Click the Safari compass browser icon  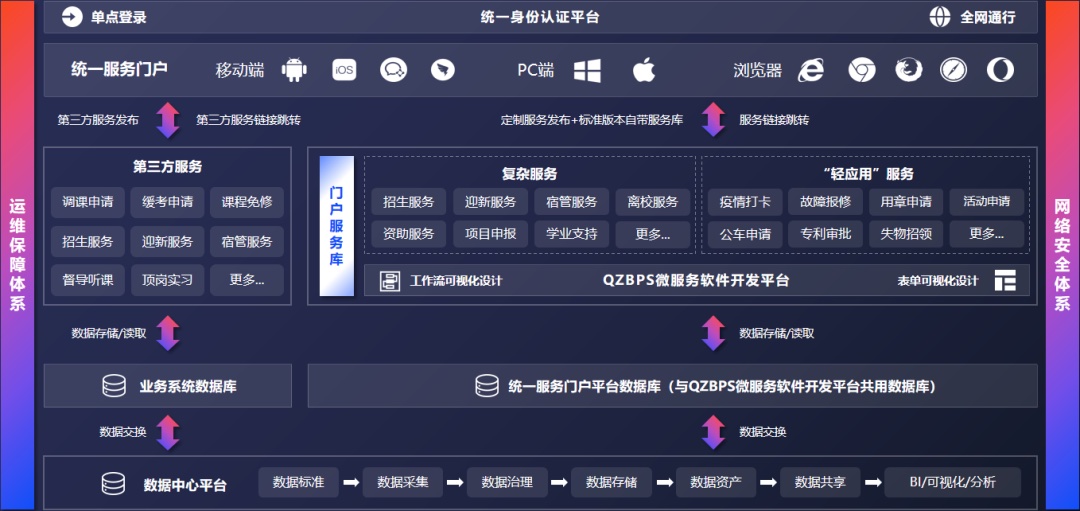tap(954, 70)
